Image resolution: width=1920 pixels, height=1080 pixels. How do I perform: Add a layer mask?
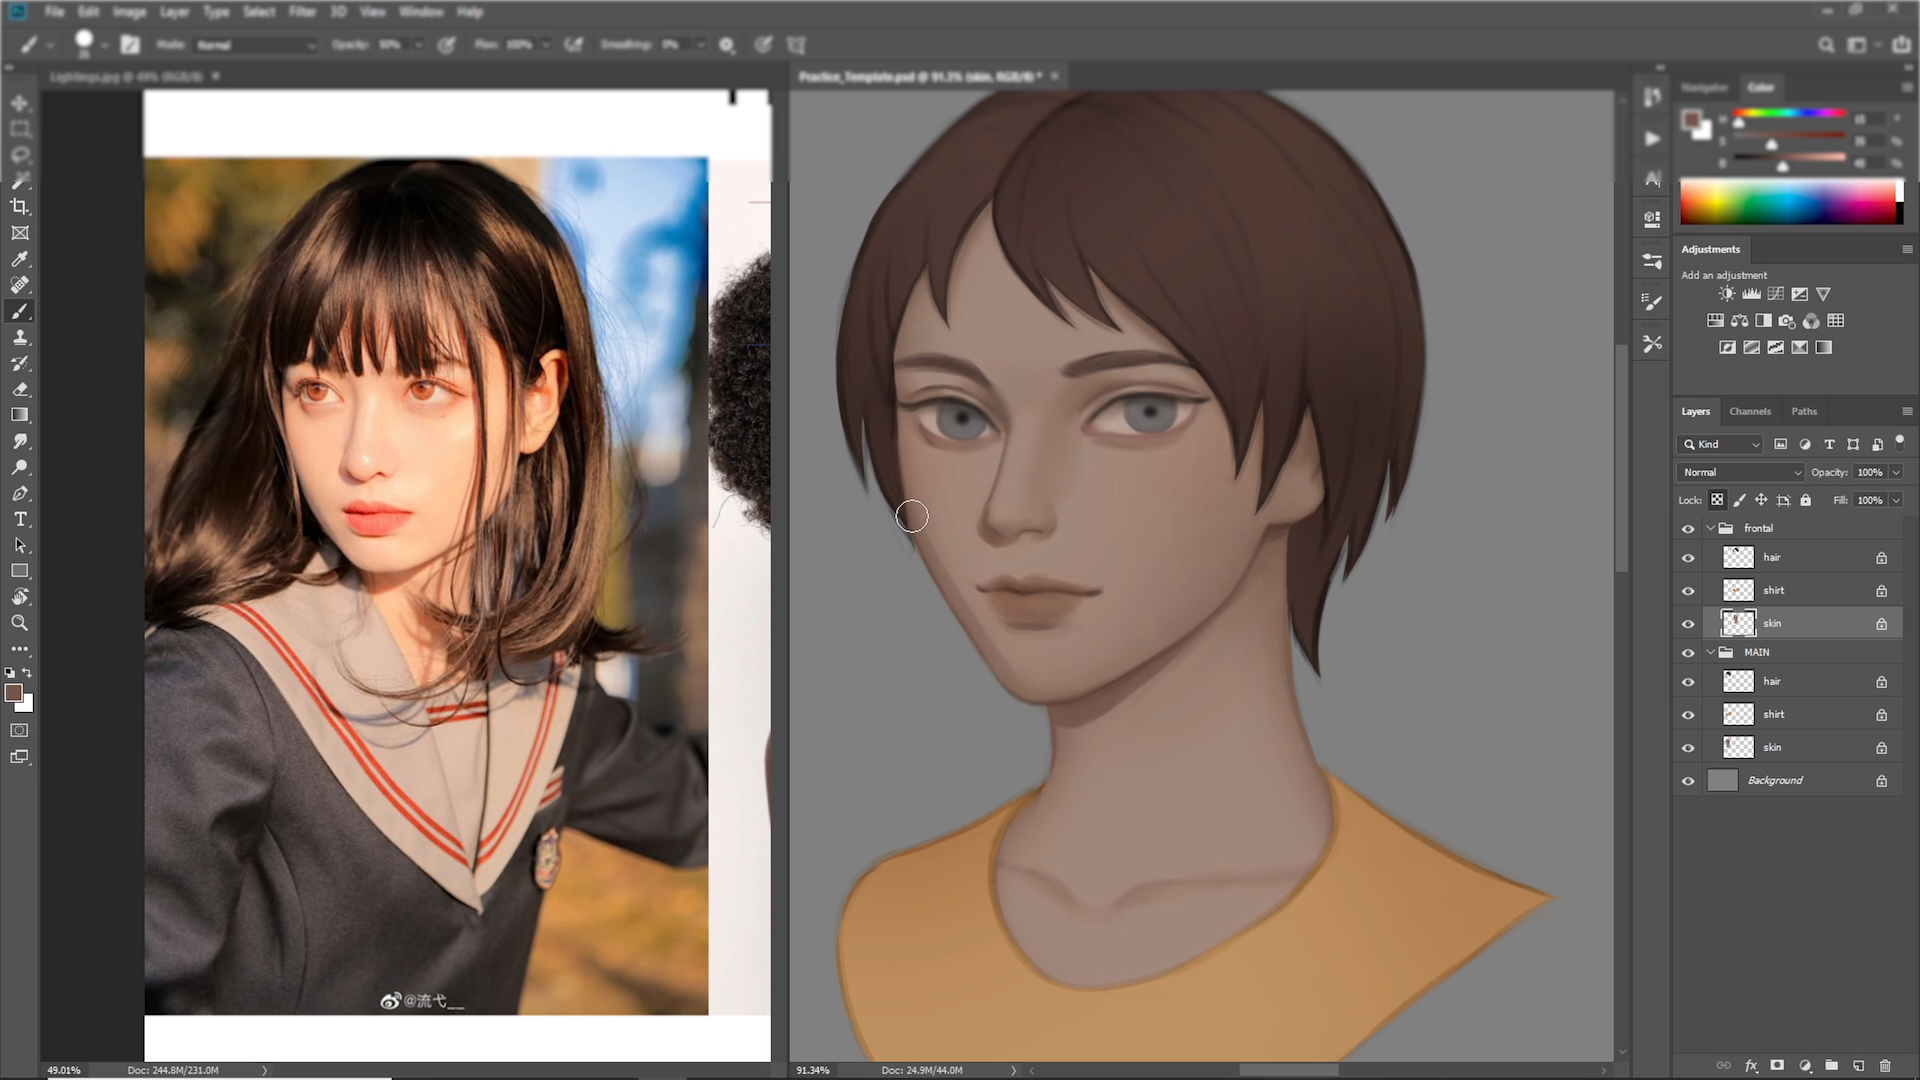click(x=1777, y=1066)
